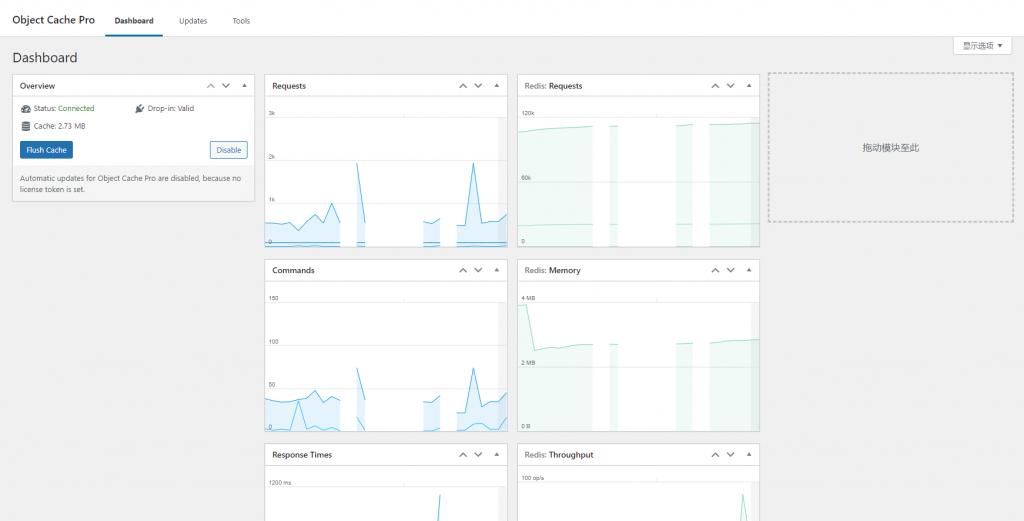Collapse the Overview panel with triangle toggle

[x=244, y=86]
